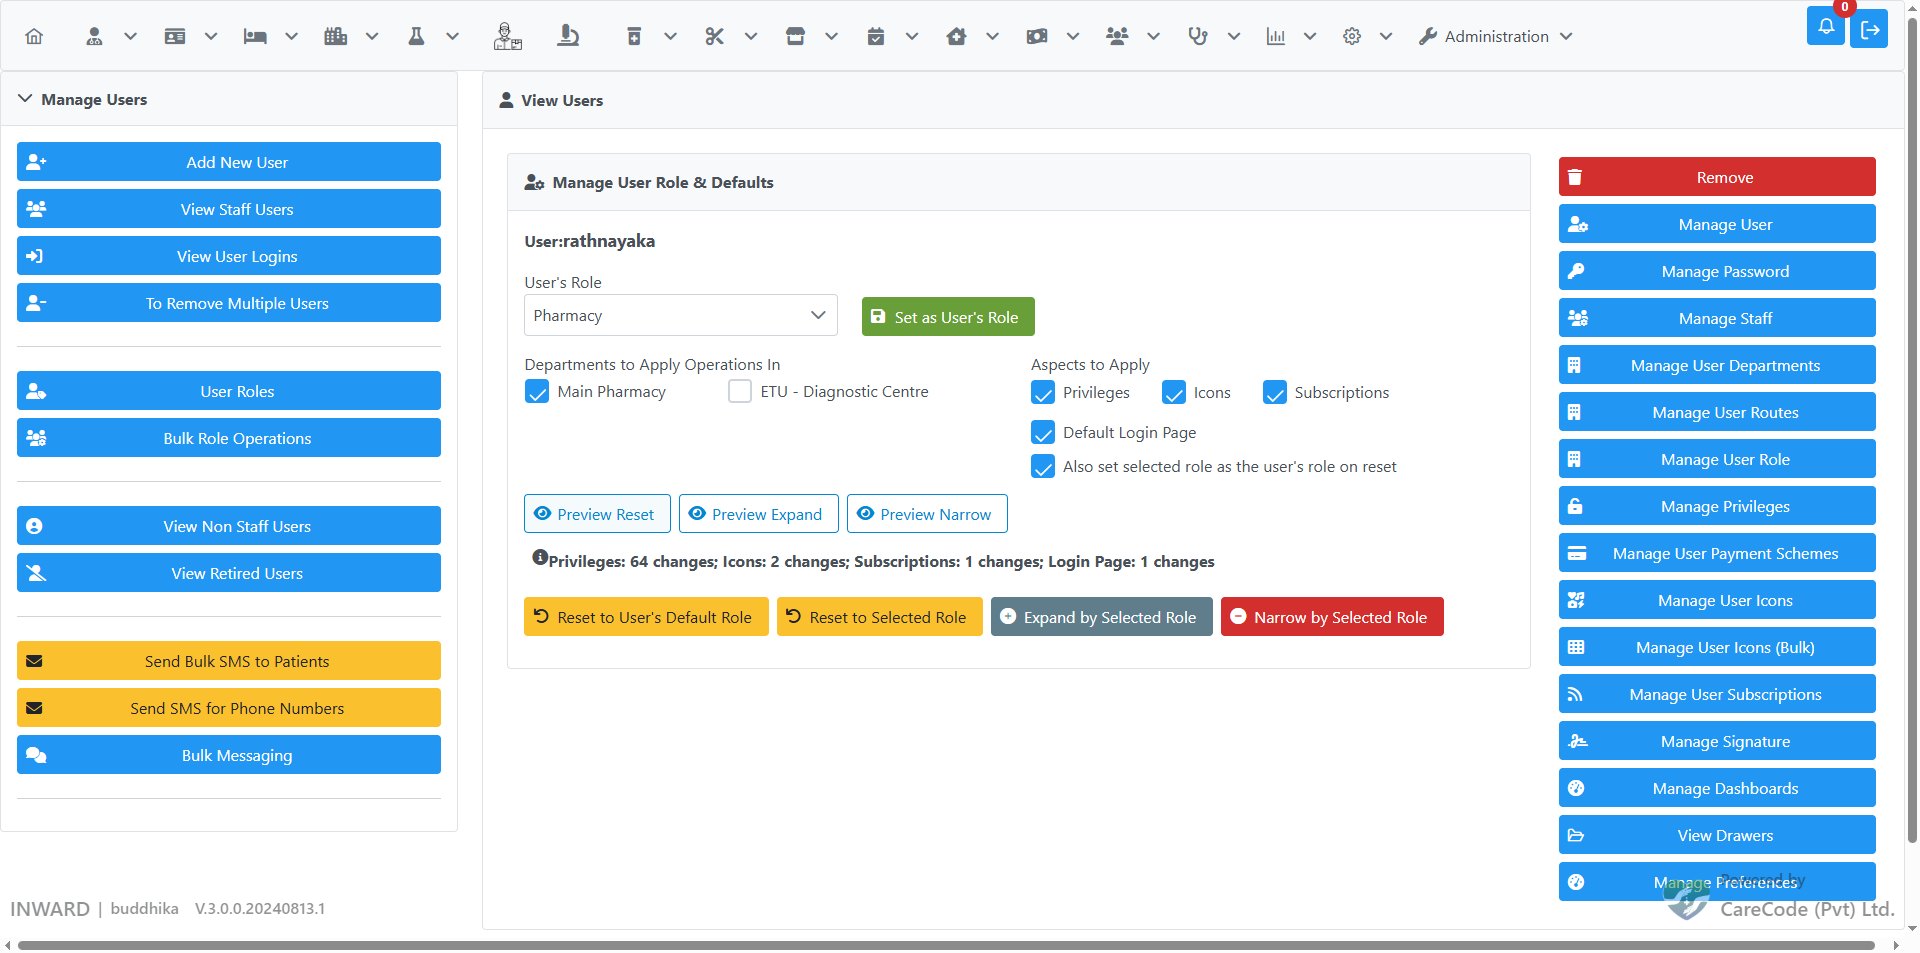Open the hospital building menu icon
Image resolution: width=1920 pixels, height=953 pixels.
click(336, 37)
